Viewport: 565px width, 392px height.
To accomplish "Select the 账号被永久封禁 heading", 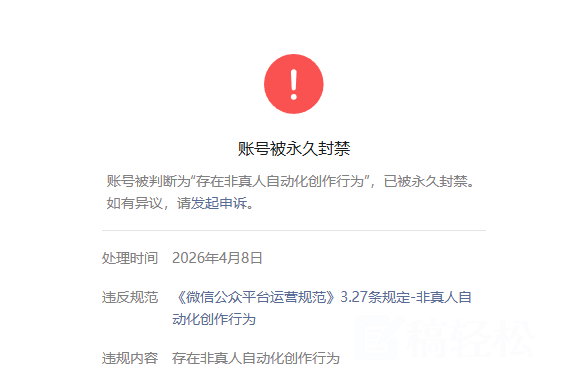I will point(294,148).
